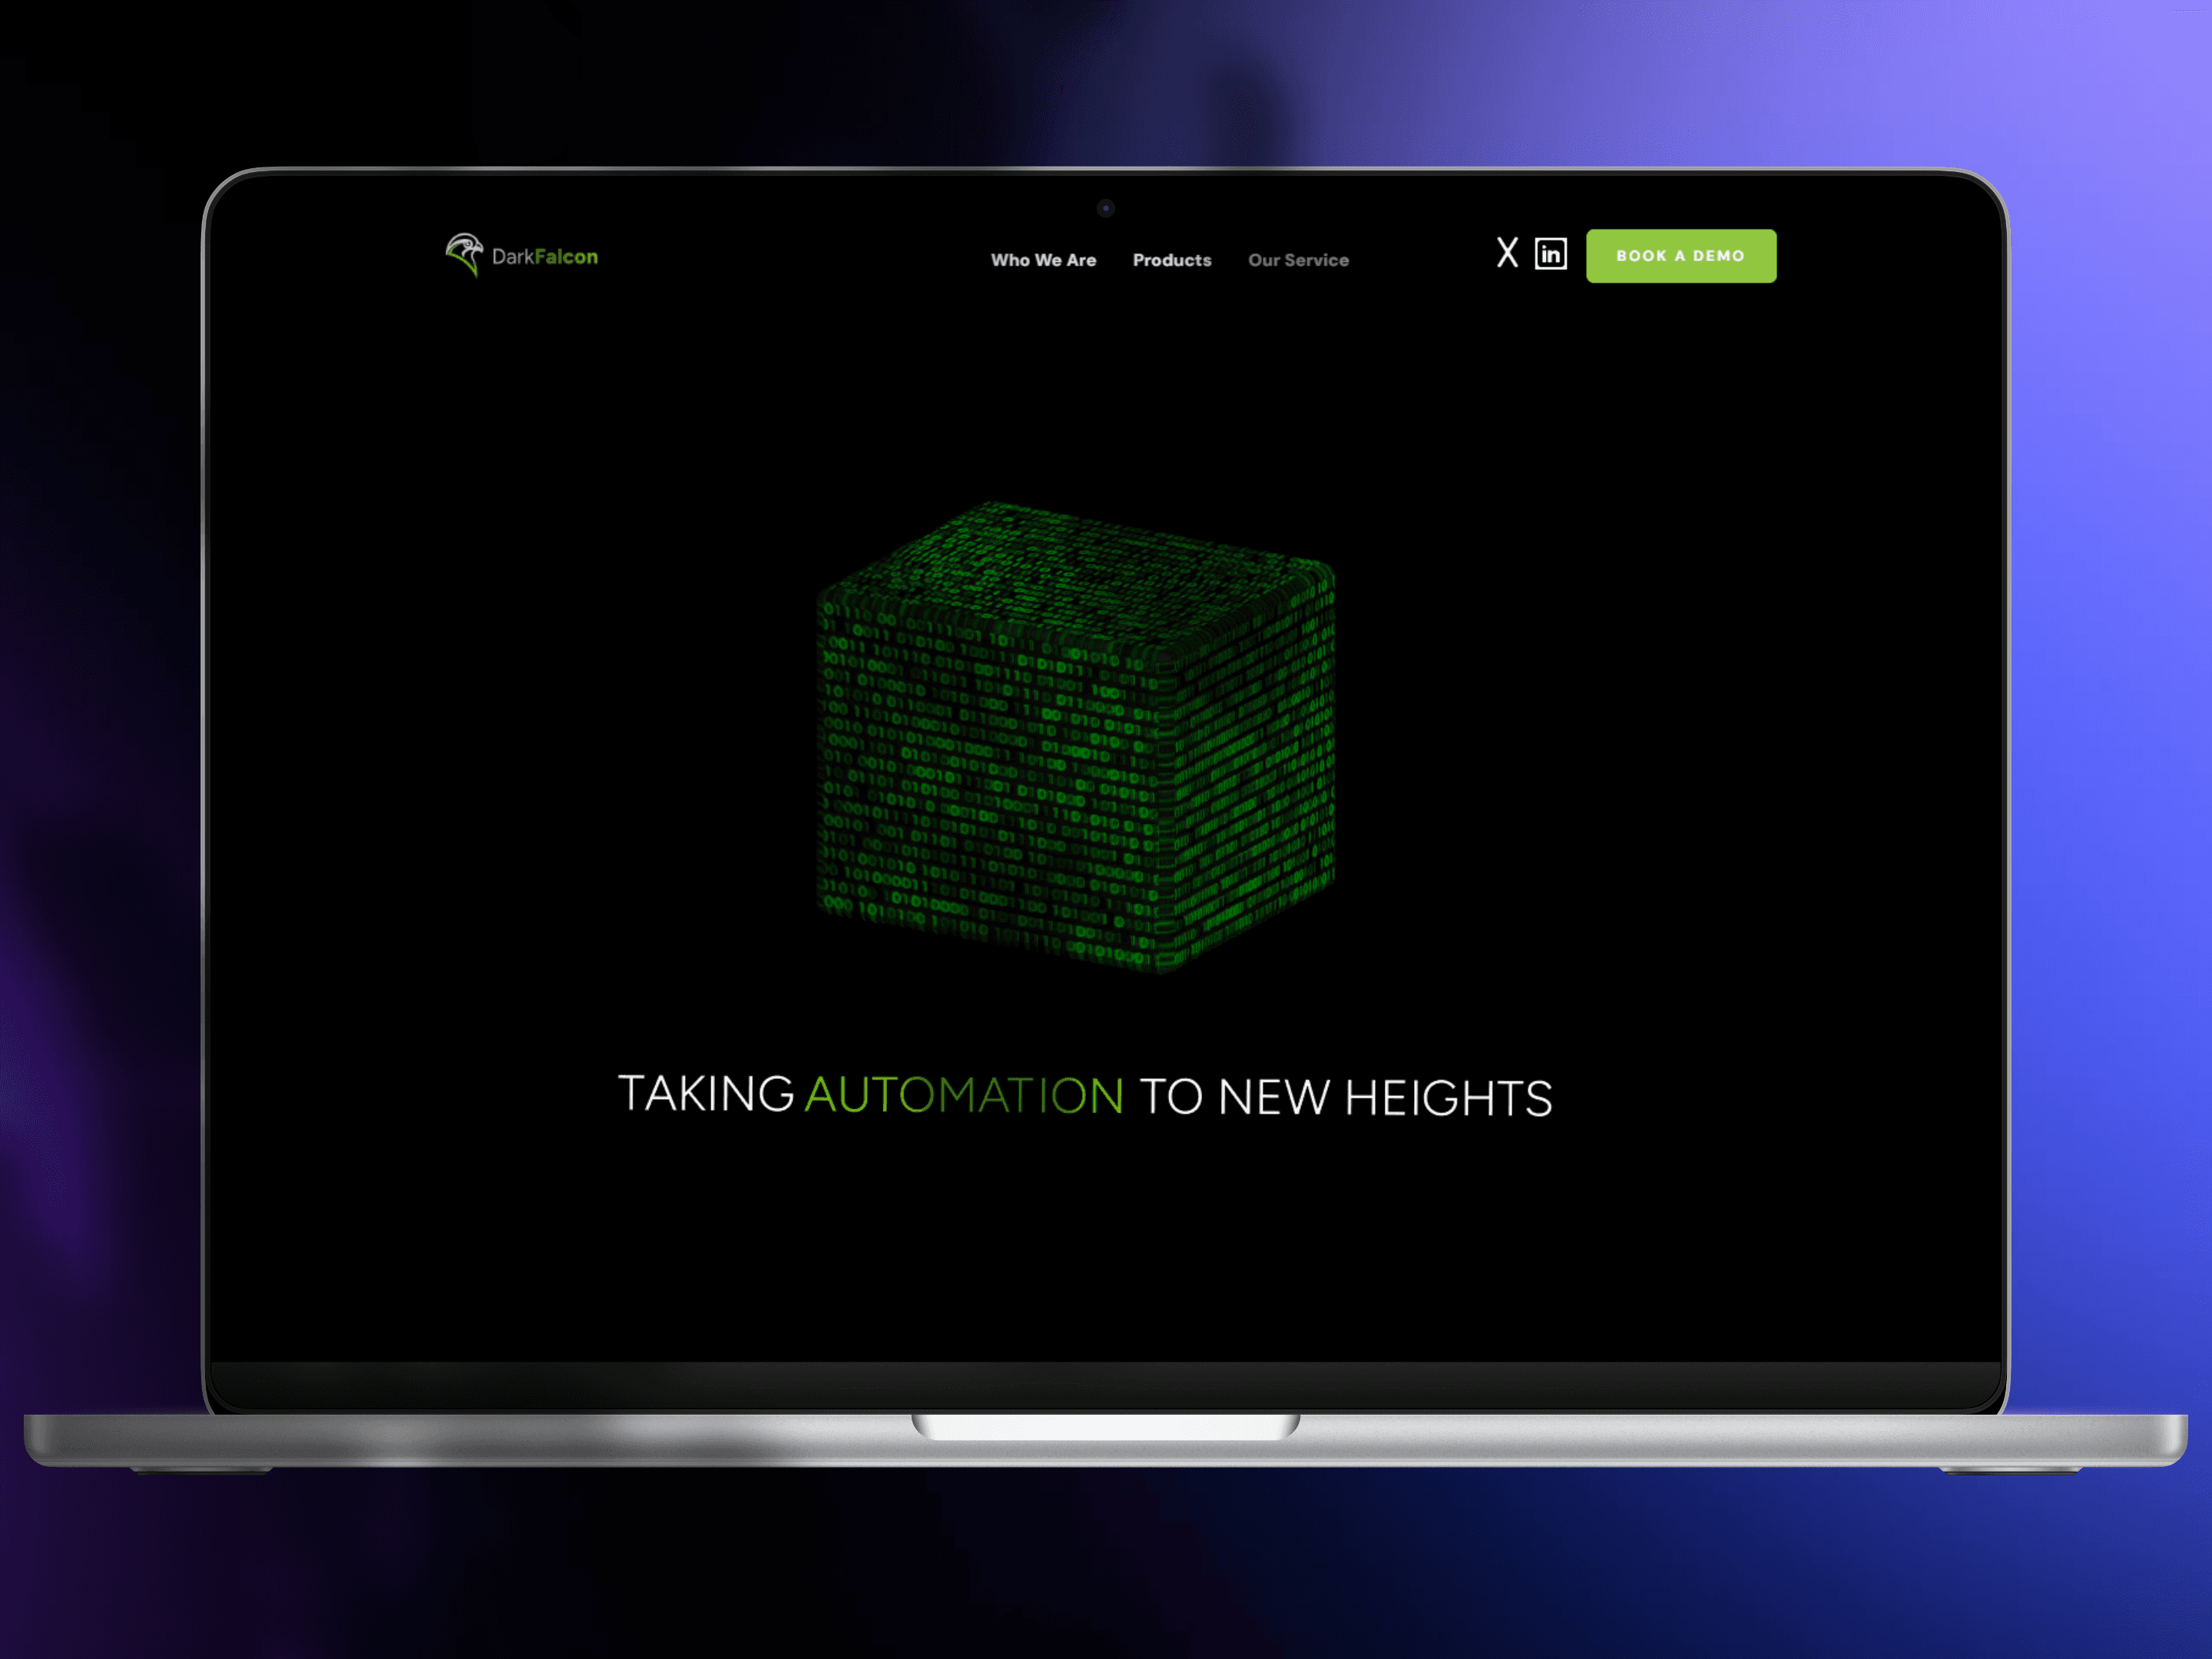Image resolution: width=2212 pixels, height=1659 pixels.
Task: Click the DarkFalcon falcon head logo icon
Action: [x=464, y=254]
